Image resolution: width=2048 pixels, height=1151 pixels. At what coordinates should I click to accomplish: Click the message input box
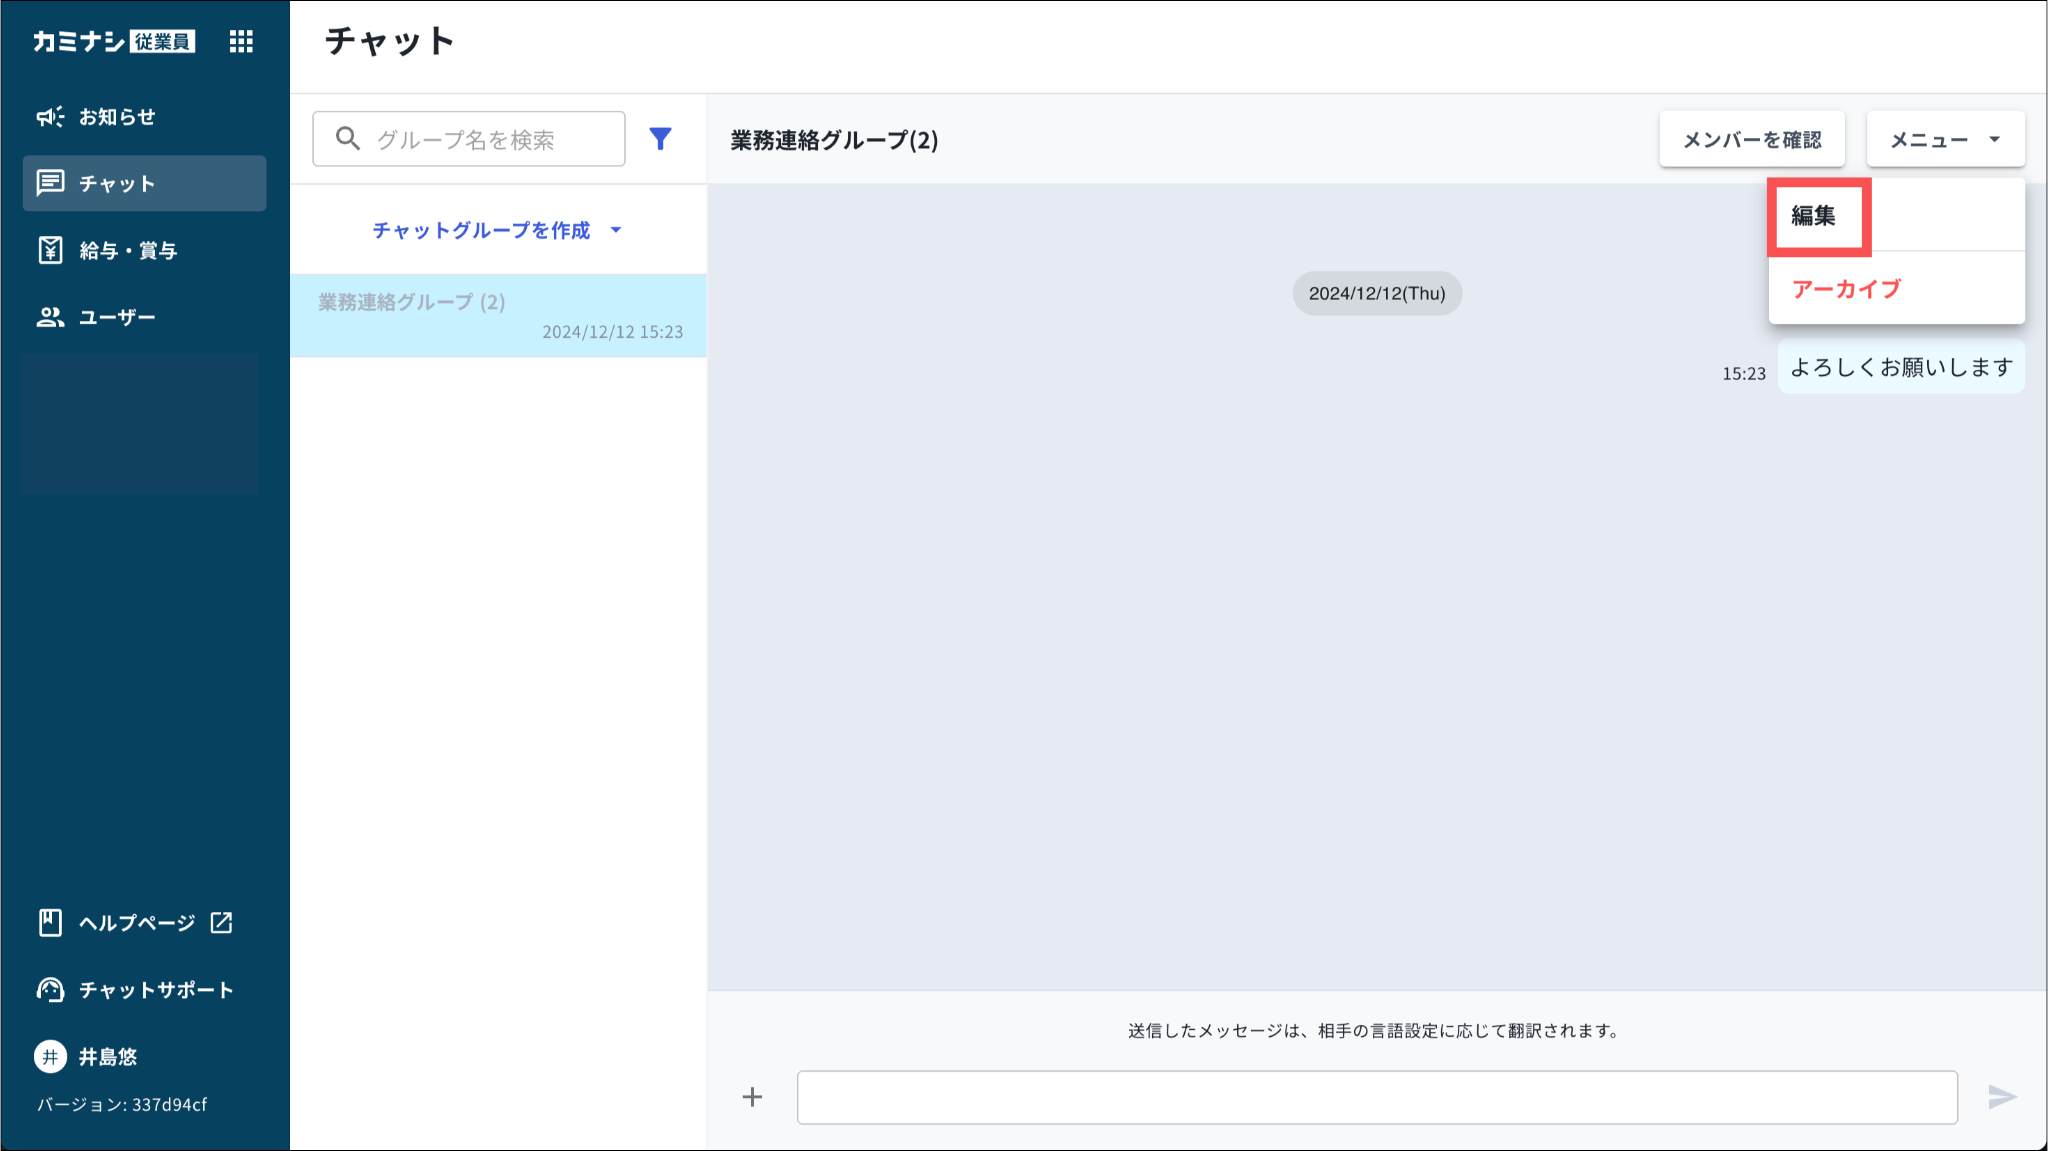(1376, 1098)
